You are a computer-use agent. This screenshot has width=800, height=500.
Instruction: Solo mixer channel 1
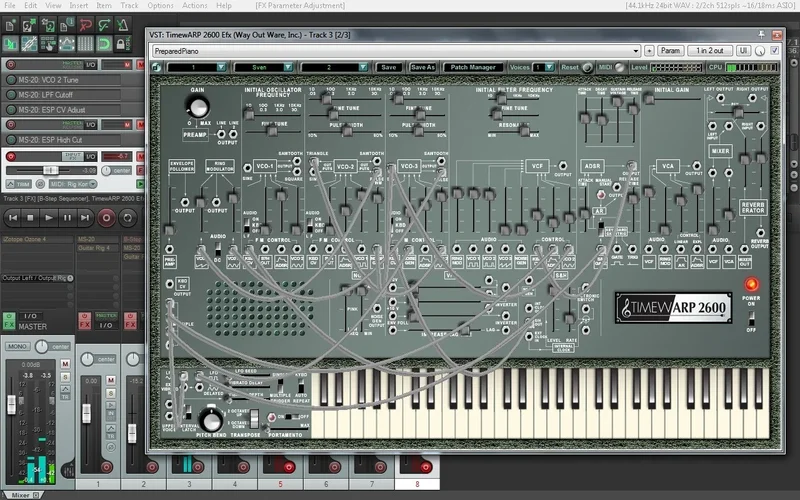(x=111, y=393)
